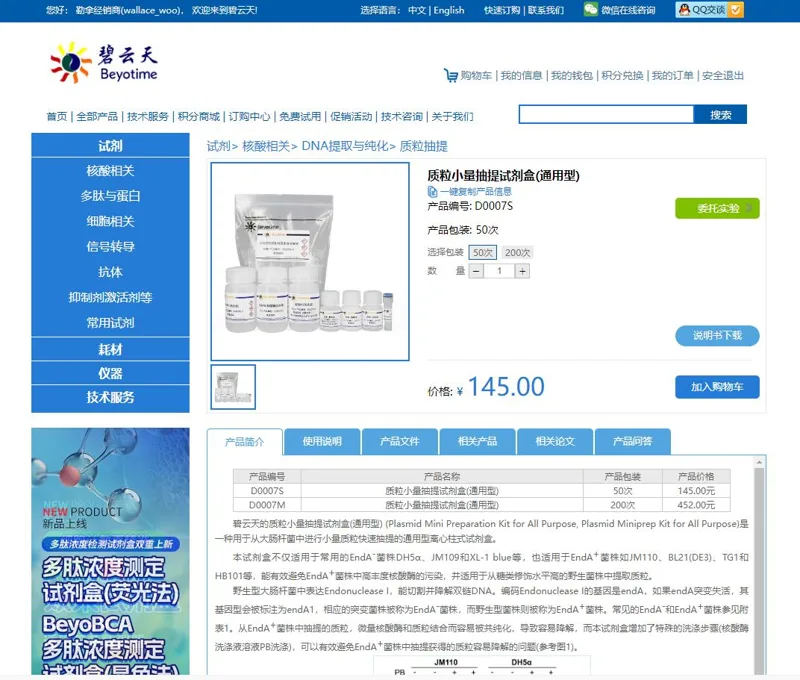Download manual via 说明书下载 button
800x680 pixels.
(717, 336)
